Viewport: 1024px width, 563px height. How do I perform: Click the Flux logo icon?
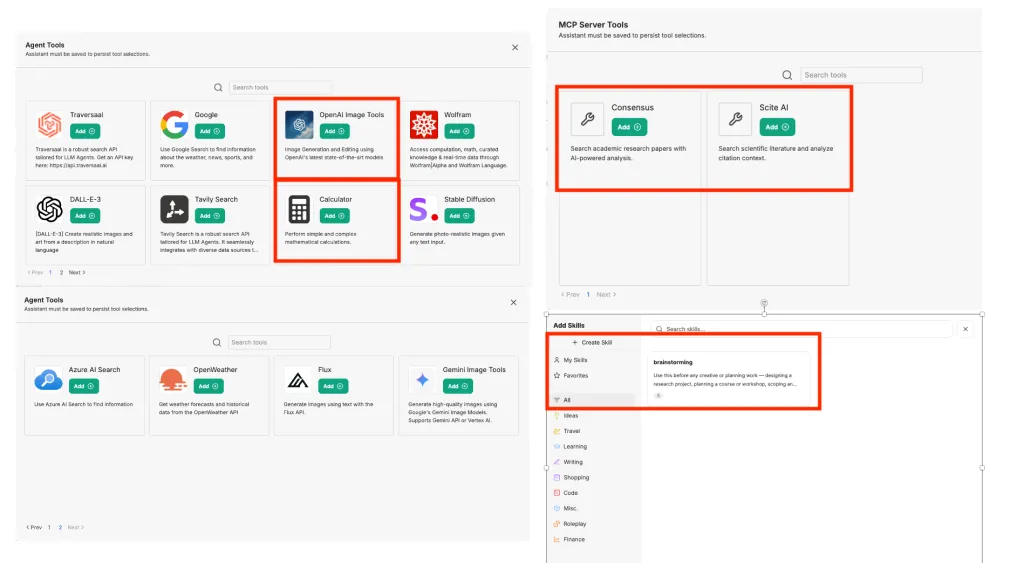click(298, 379)
